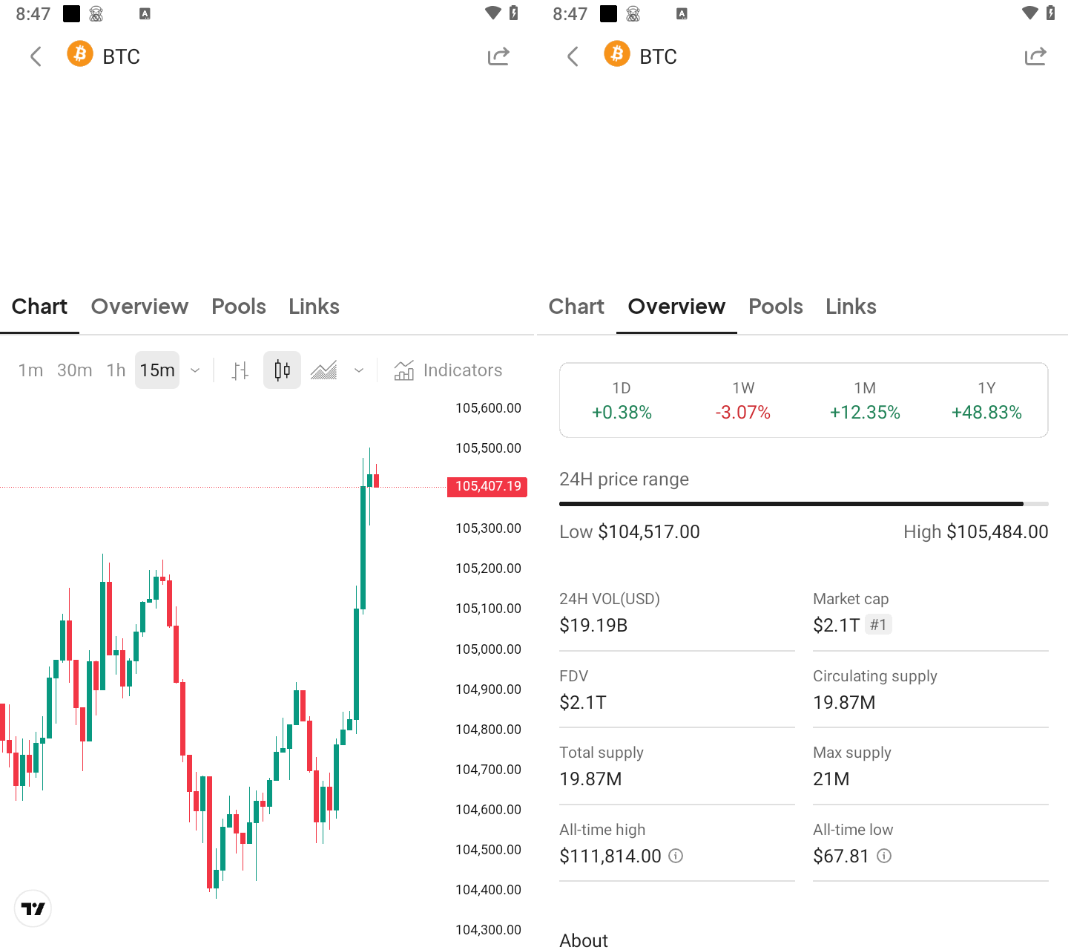Share BTC from the right Overview screen

pos(1035,57)
